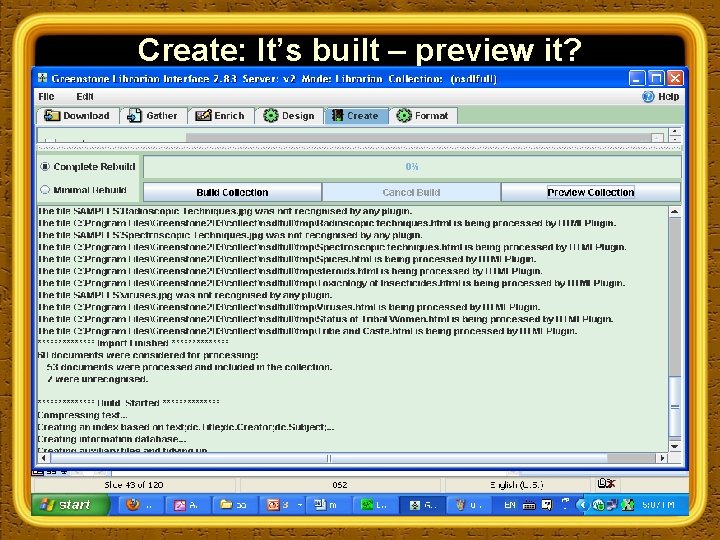Click the Enrich tab pencil icon
Image resolution: width=720 pixels, height=540 pixels.
click(203, 115)
